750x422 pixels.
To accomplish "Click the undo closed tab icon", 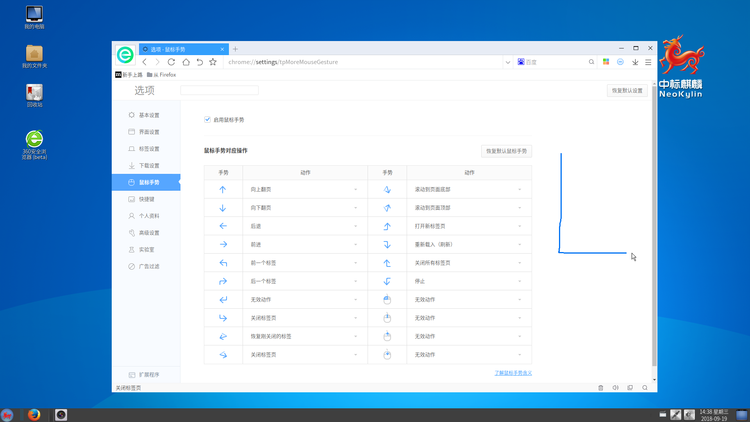I will coord(199,62).
